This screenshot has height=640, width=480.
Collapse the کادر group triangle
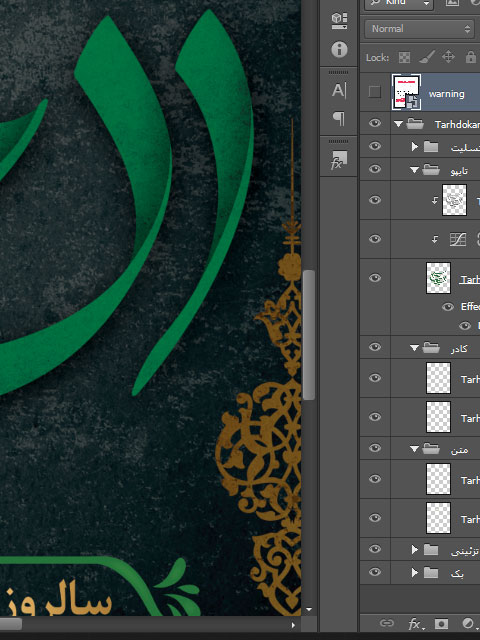coord(414,348)
